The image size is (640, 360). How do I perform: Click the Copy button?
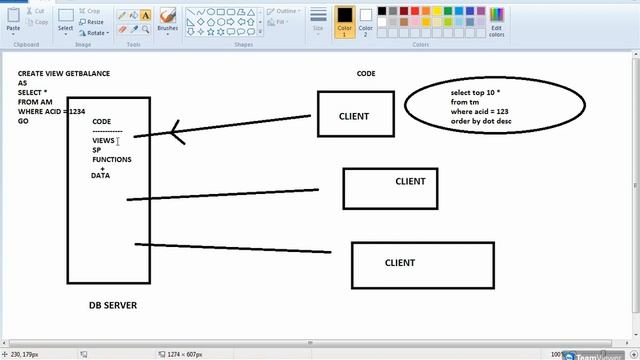tap(38, 22)
